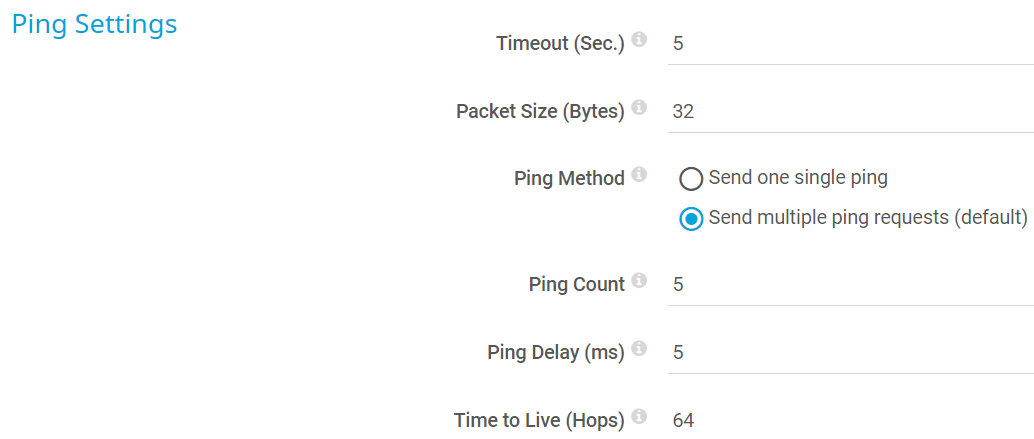Viewport: 1034px width, 439px height.
Task: Click the Time to Live info icon
Action: (640, 416)
